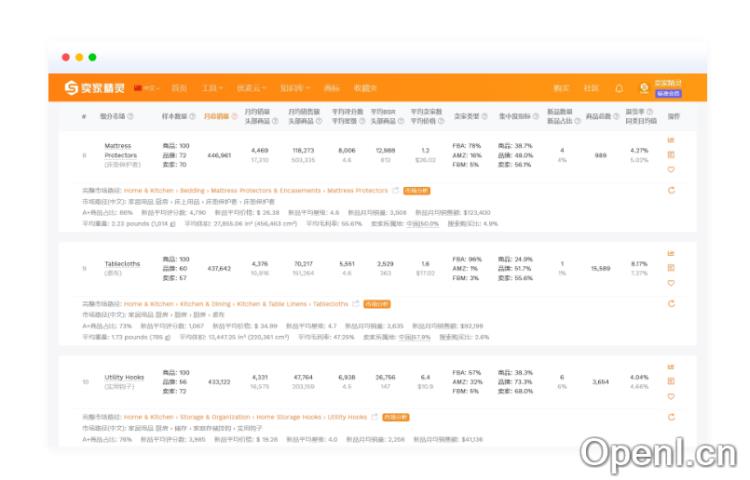Screen dimensions: 750x480
Task: Favorite the Mattress Protectors market with heart
Action: [x=671, y=169]
